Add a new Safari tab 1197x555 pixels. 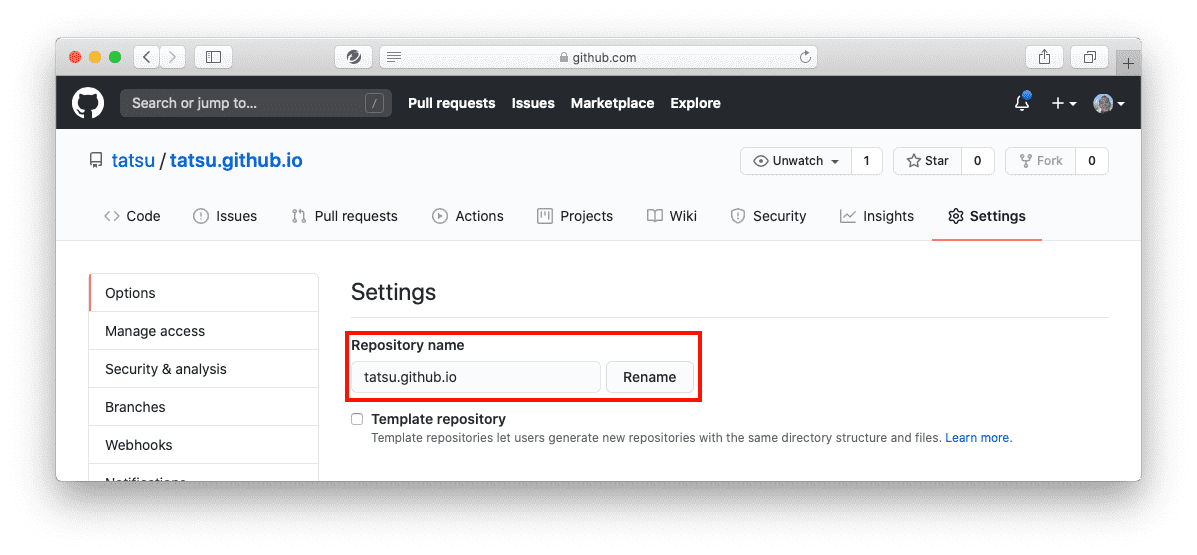pyautogui.click(x=1129, y=63)
